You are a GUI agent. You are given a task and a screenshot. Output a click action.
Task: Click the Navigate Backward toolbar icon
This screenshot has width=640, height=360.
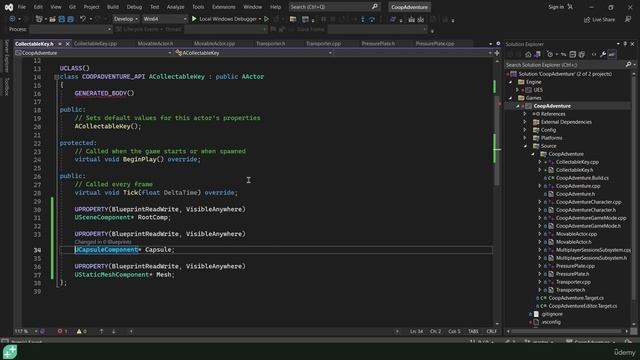[x=12, y=19]
